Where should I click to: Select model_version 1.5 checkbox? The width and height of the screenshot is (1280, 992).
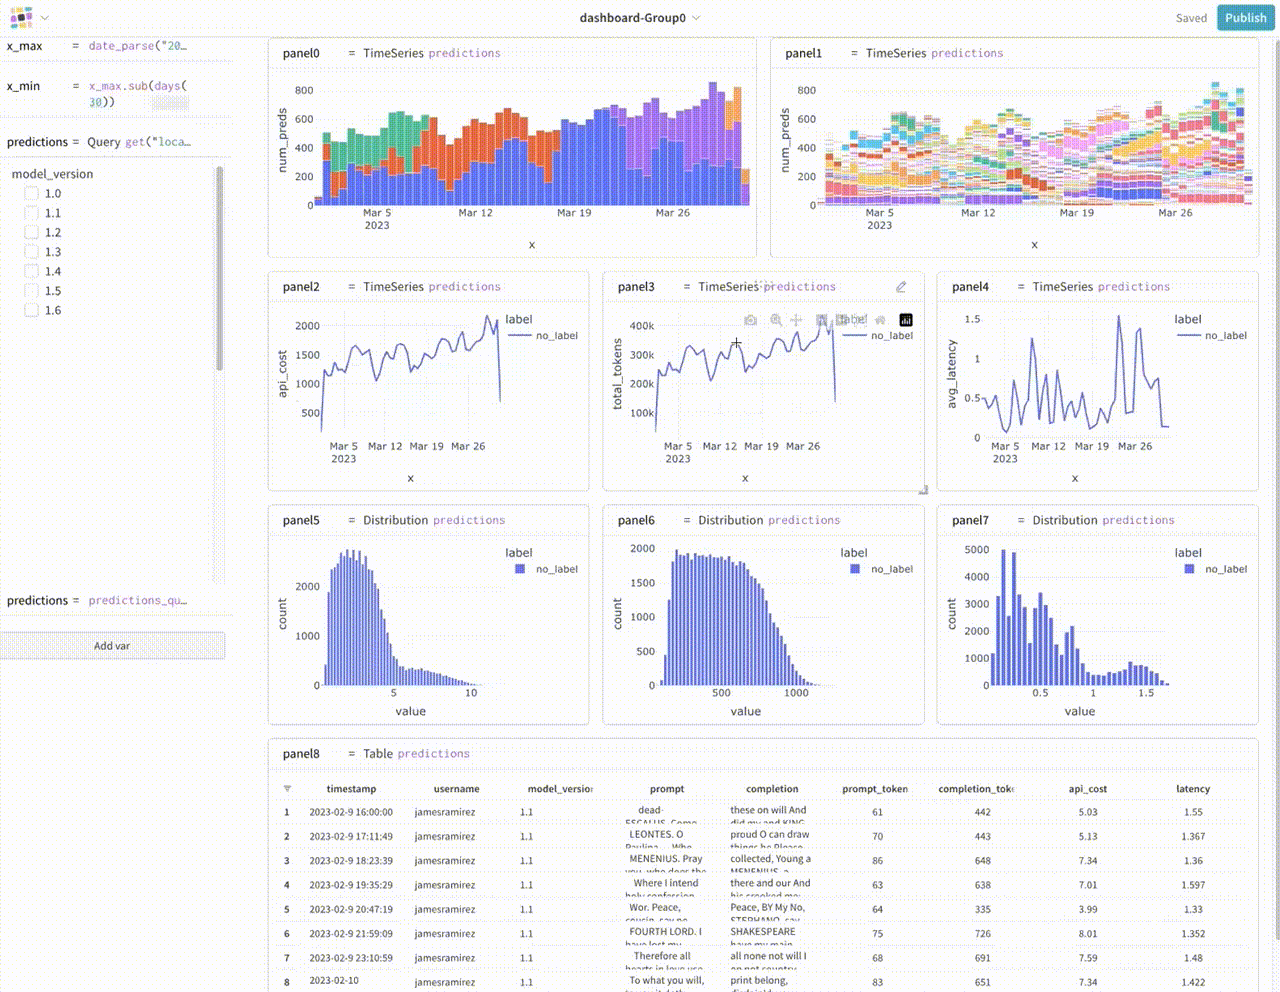pos(31,291)
